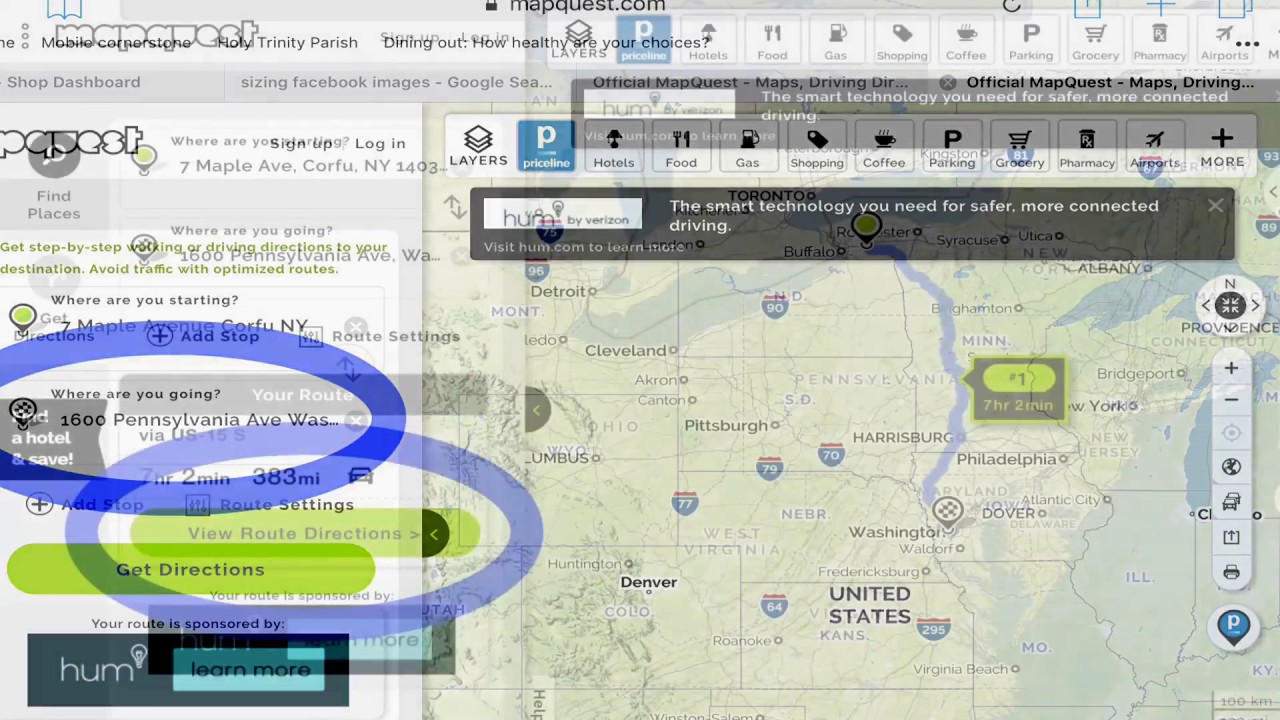Rotate map using the compass right arrow
The width and height of the screenshot is (1280, 720).
[x=1256, y=306]
